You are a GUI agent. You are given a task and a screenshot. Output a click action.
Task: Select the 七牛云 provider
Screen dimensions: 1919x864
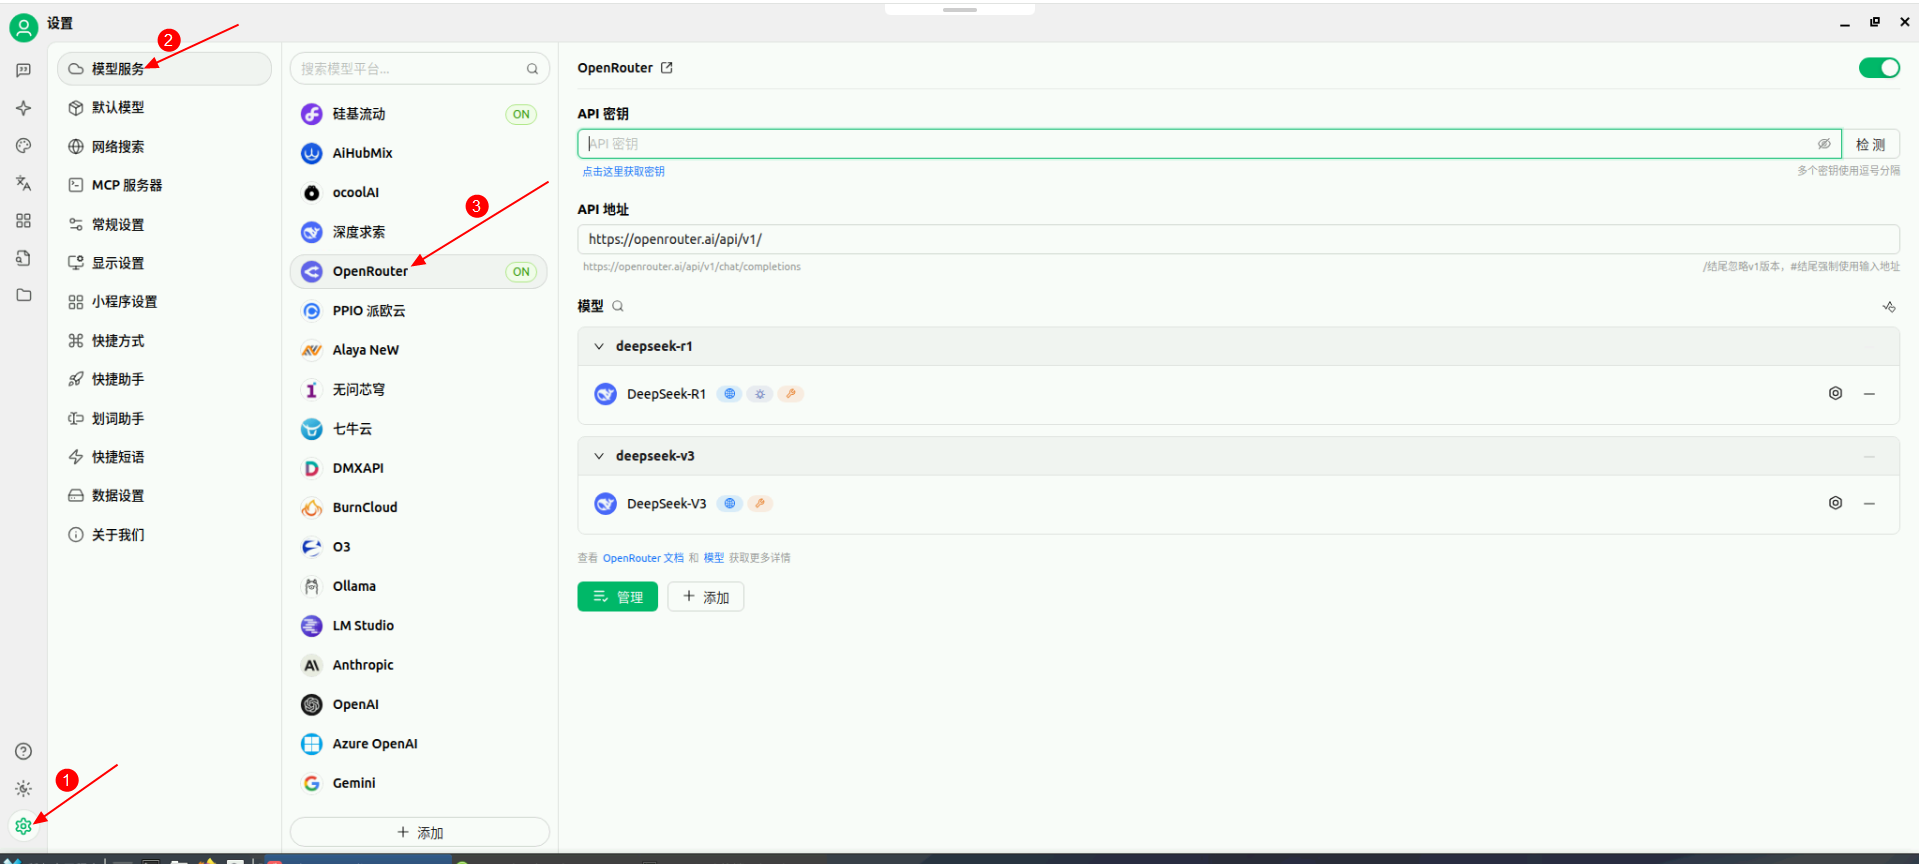(x=419, y=428)
